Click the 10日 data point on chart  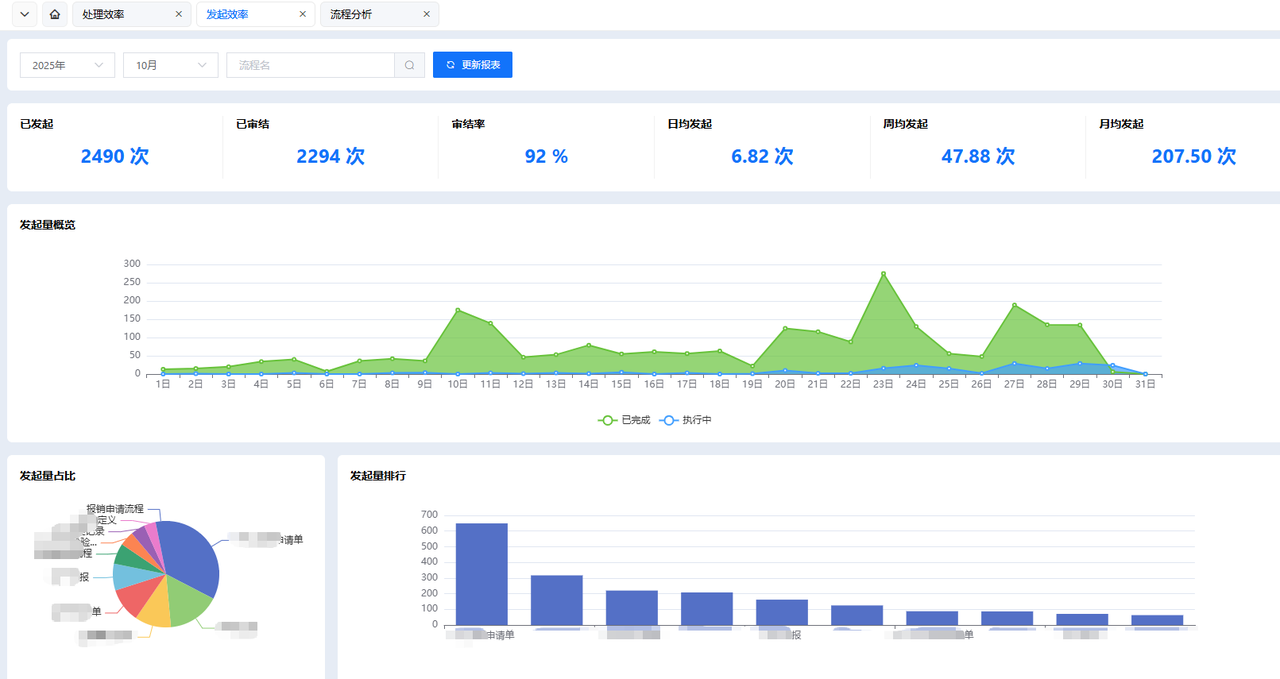point(457,310)
